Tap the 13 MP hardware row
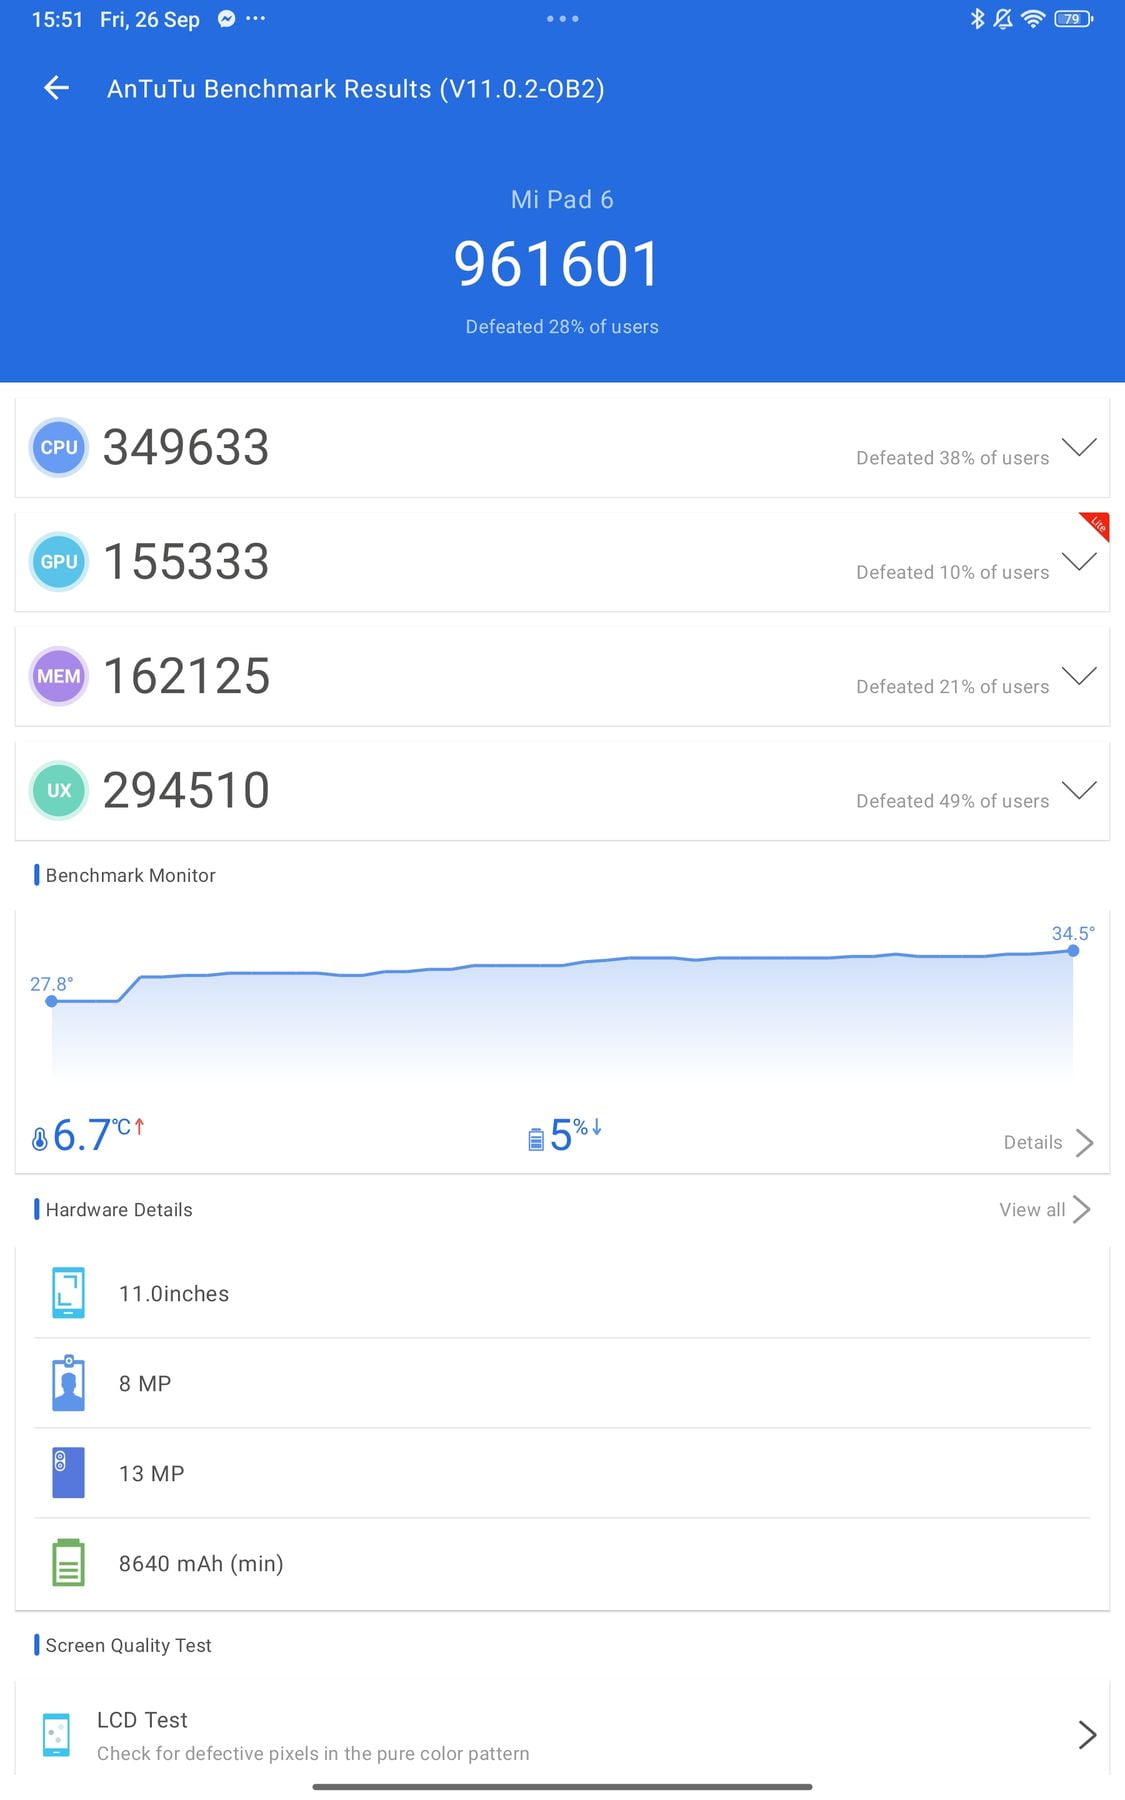 click(x=562, y=1473)
